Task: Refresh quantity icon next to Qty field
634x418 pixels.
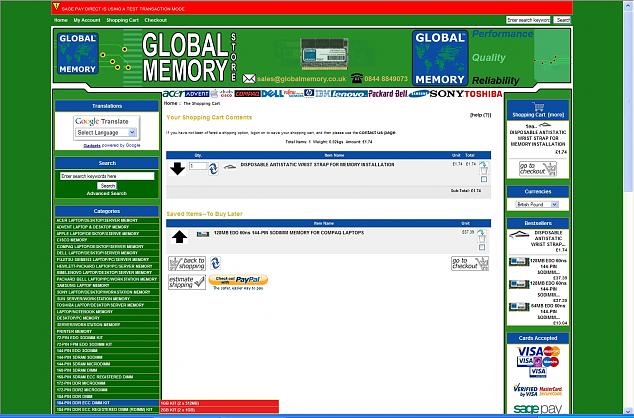Action: click(213, 169)
